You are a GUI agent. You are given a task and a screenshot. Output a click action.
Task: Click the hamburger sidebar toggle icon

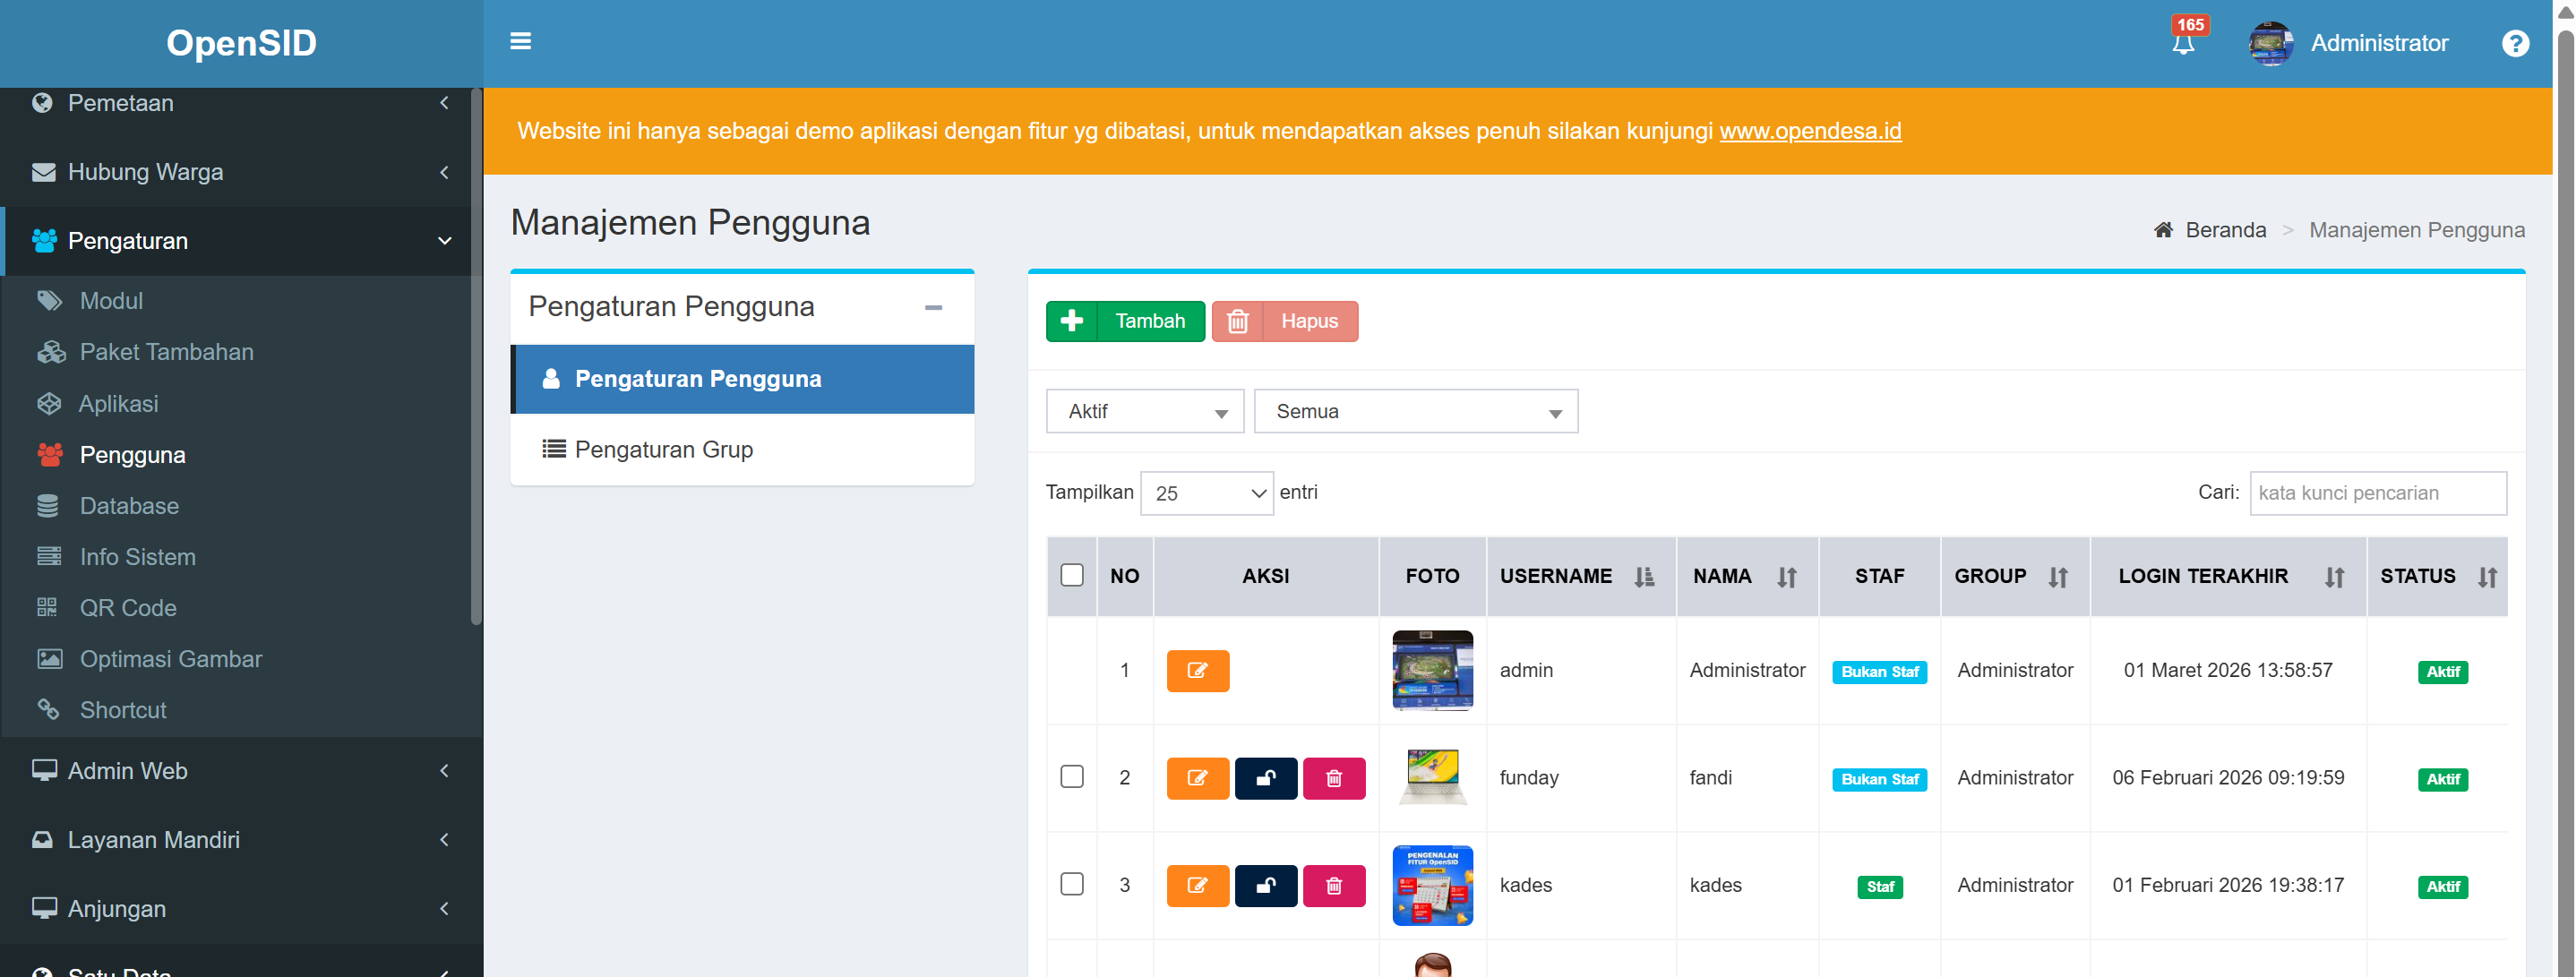pyautogui.click(x=520, y=41)
